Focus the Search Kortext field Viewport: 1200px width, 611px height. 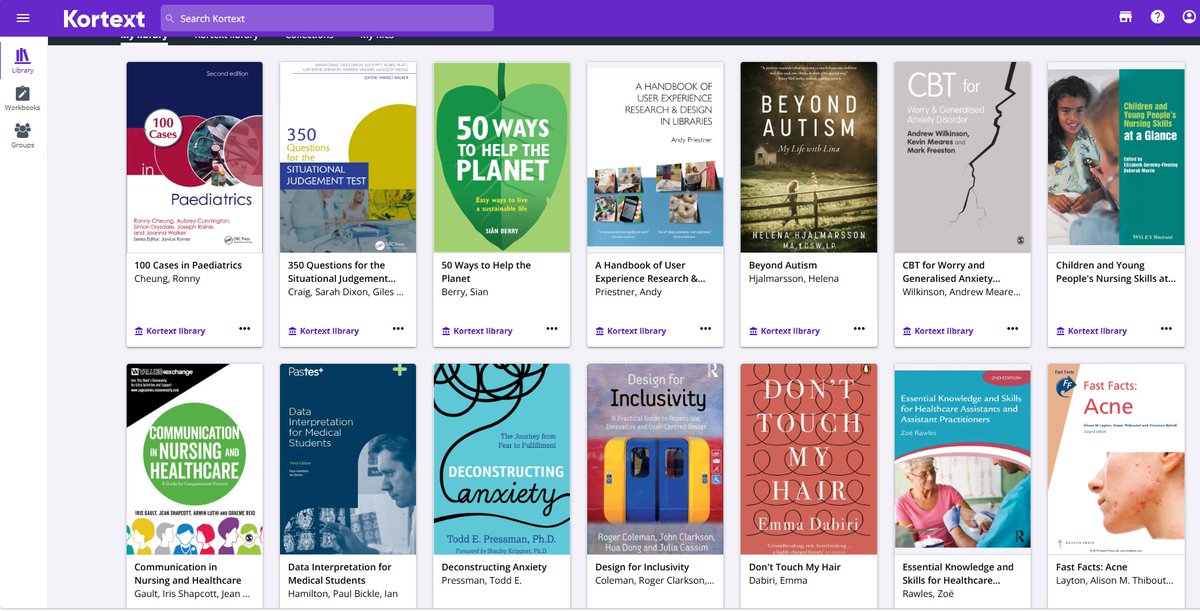pyautogui.click(x=327, y=18)
